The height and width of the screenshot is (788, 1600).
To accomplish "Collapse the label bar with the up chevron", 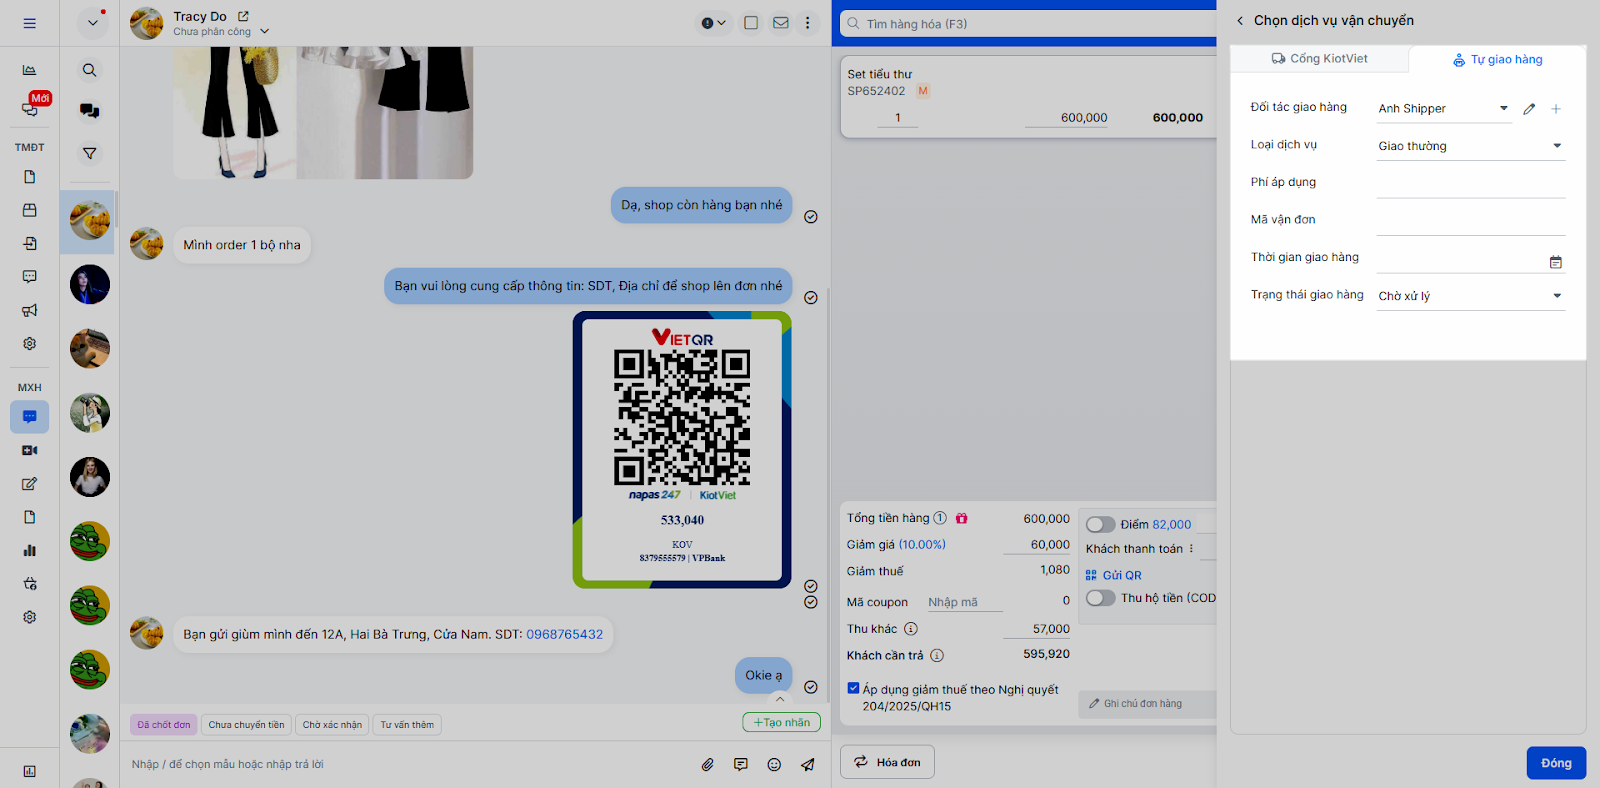I will pos(780,699).
